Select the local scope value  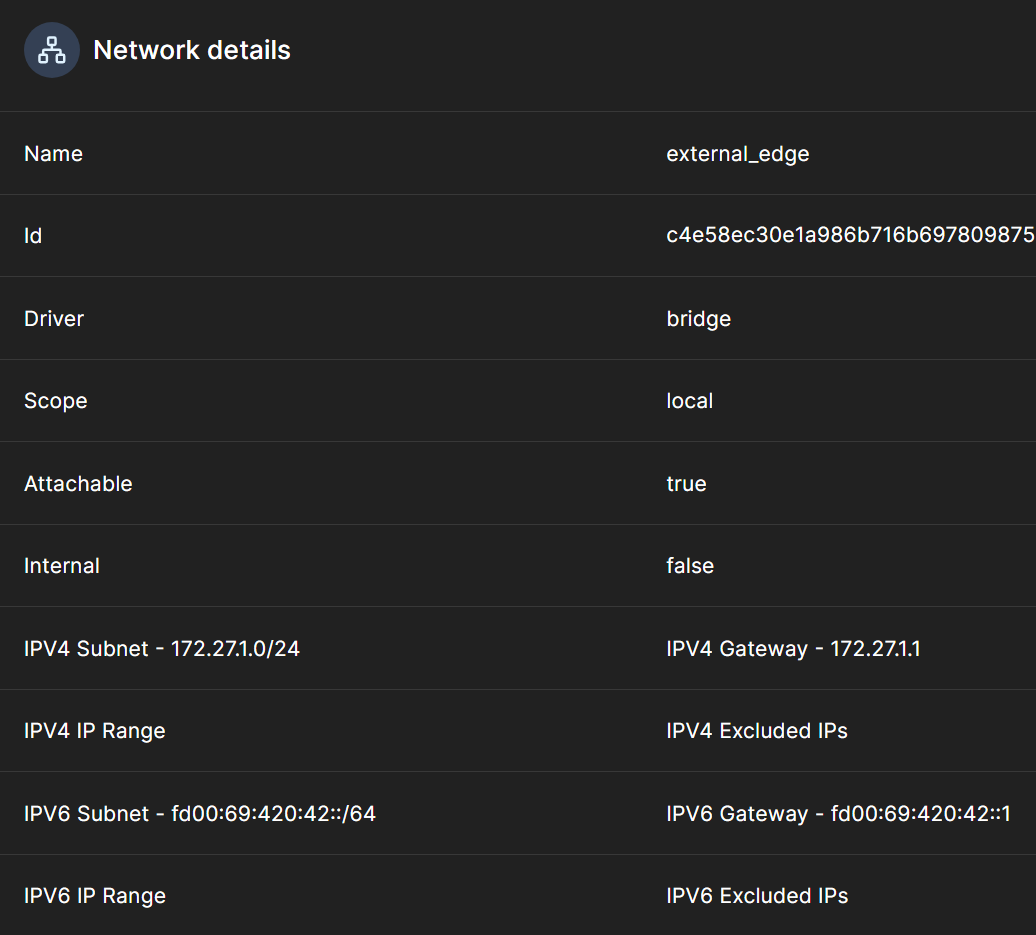coord(689,401)
